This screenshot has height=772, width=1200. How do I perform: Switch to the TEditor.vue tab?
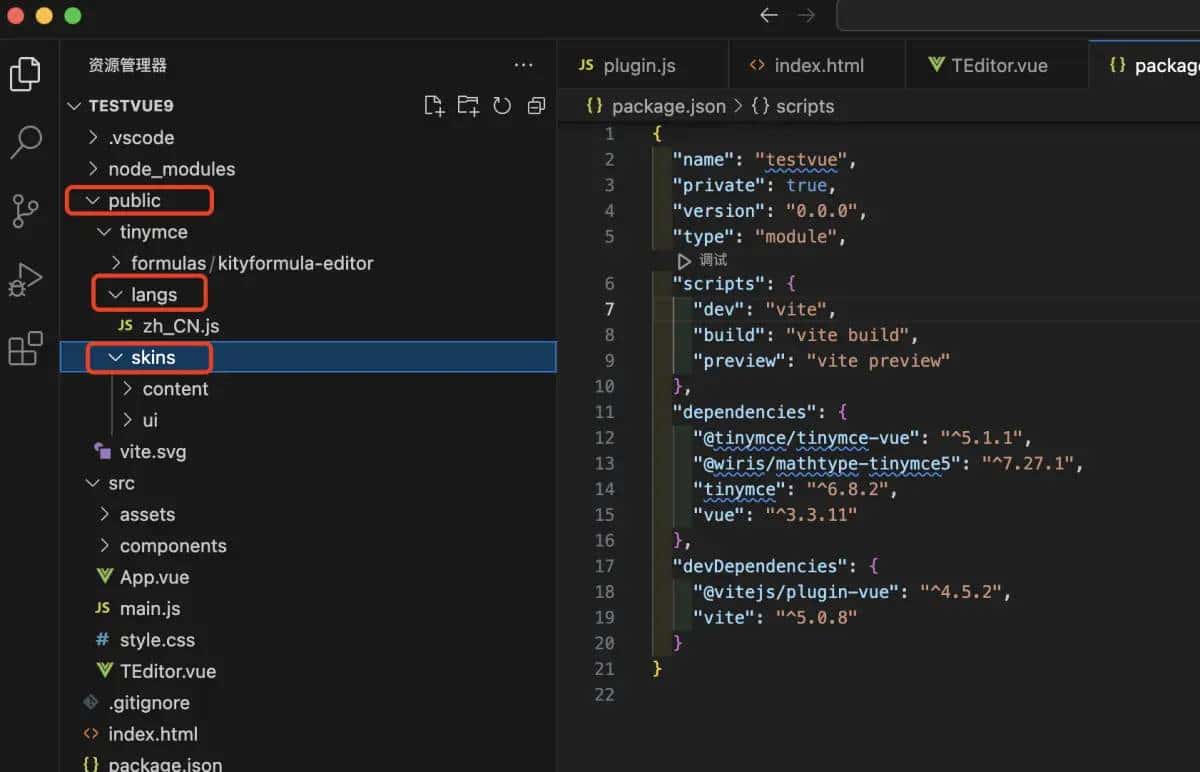pos(996,64)
